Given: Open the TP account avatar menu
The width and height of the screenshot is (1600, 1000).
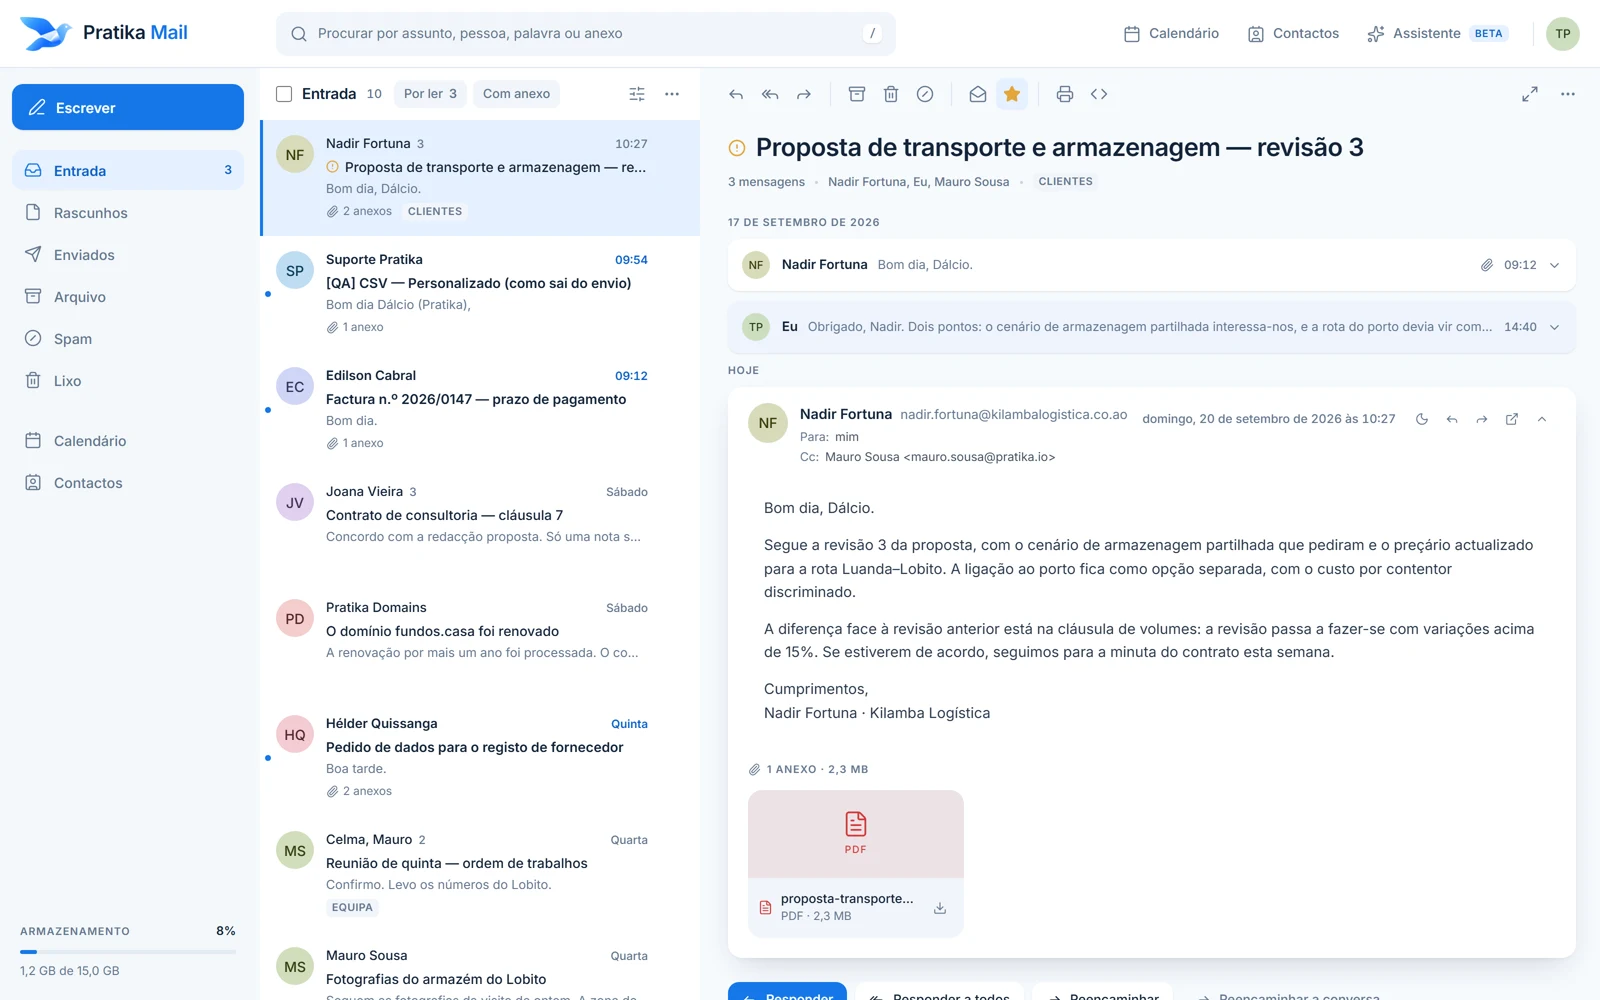Looking at the screenshot, I should (x=1563, y=33).
